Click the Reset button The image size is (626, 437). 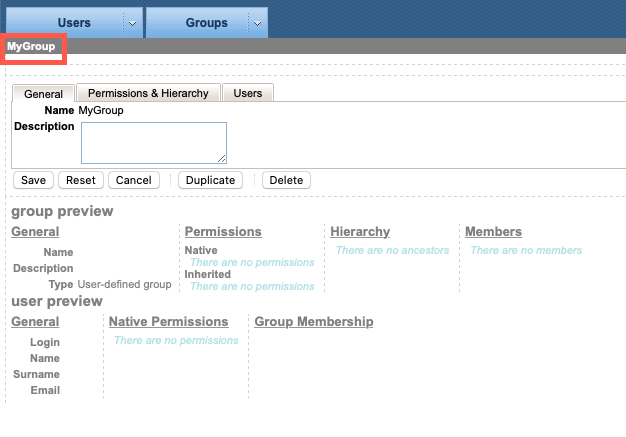pyautogui.click(x=81, y=180)
